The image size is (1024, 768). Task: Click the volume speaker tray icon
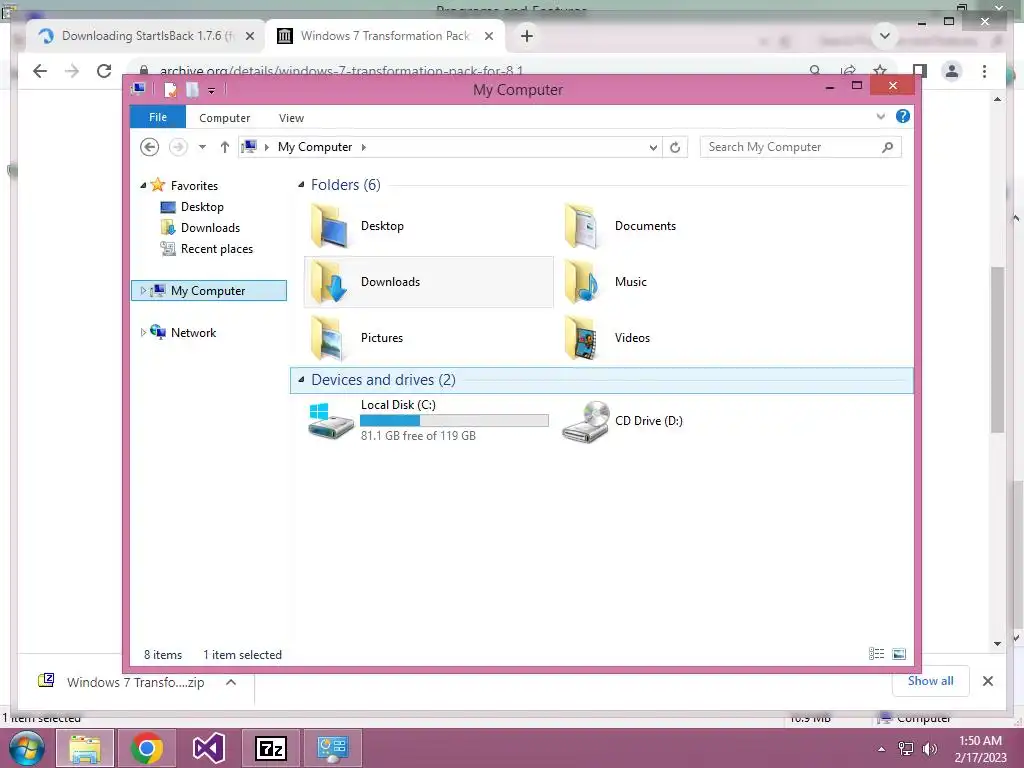(929, 749)
